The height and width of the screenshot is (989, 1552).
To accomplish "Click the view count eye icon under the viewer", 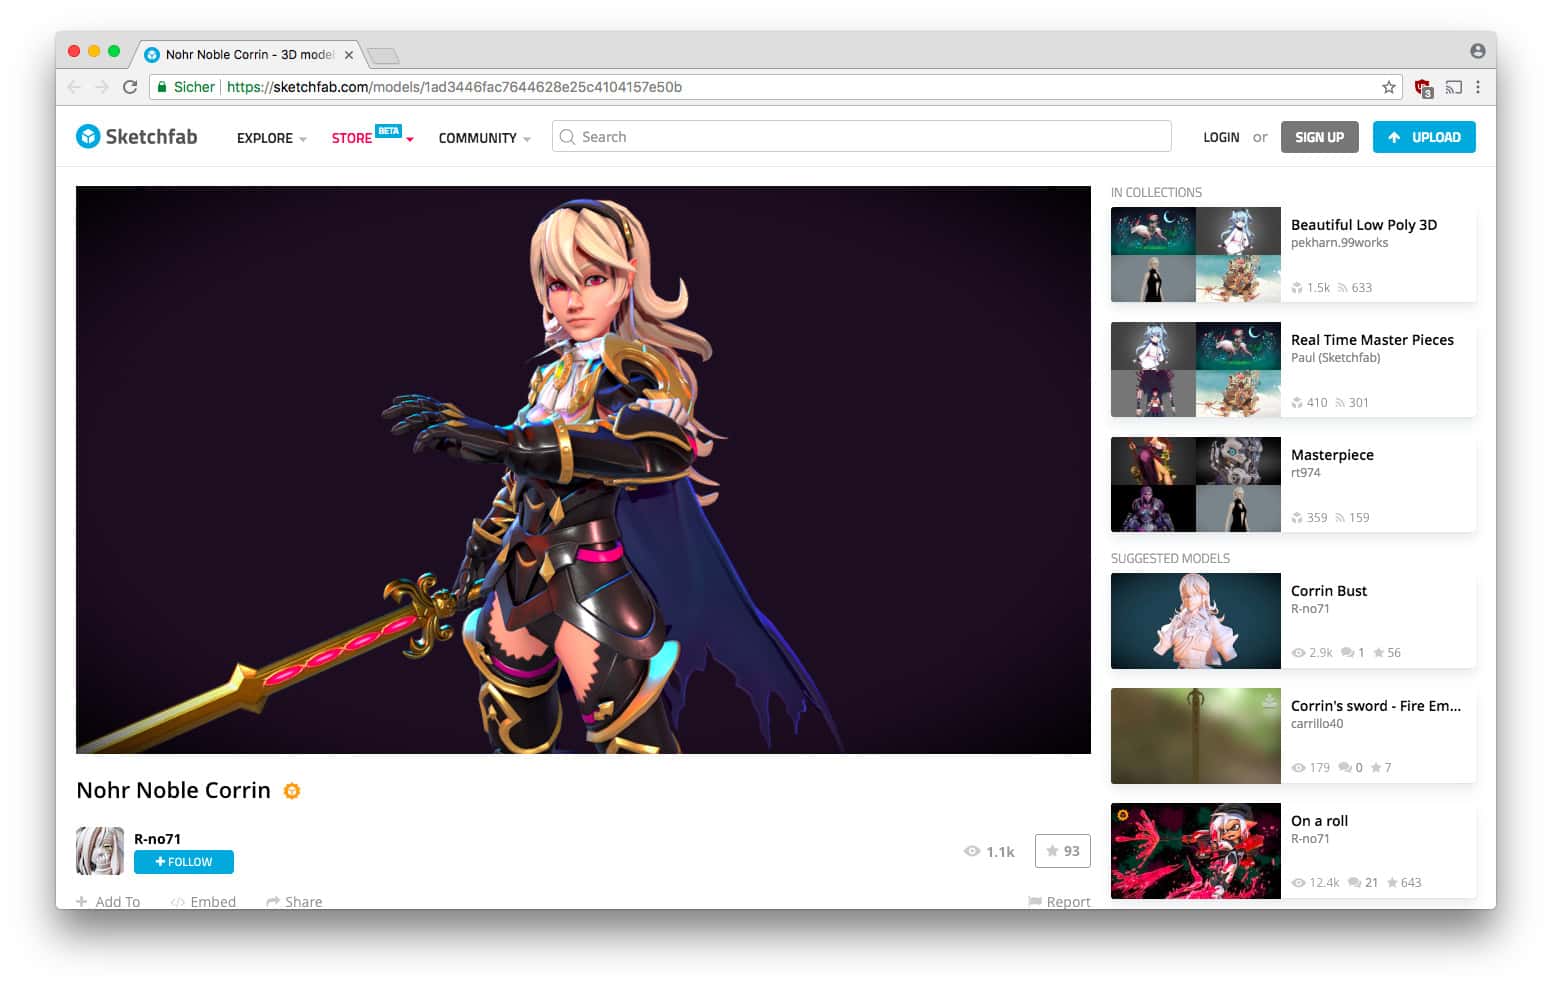I will point(972,851).
